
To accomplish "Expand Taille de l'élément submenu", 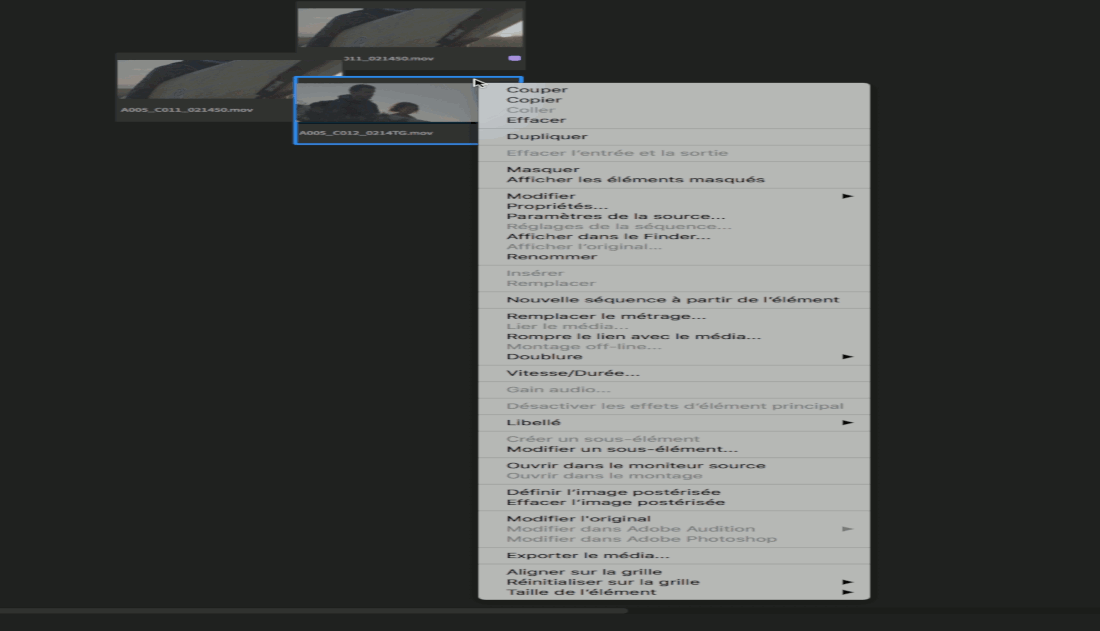I will 673,592.
